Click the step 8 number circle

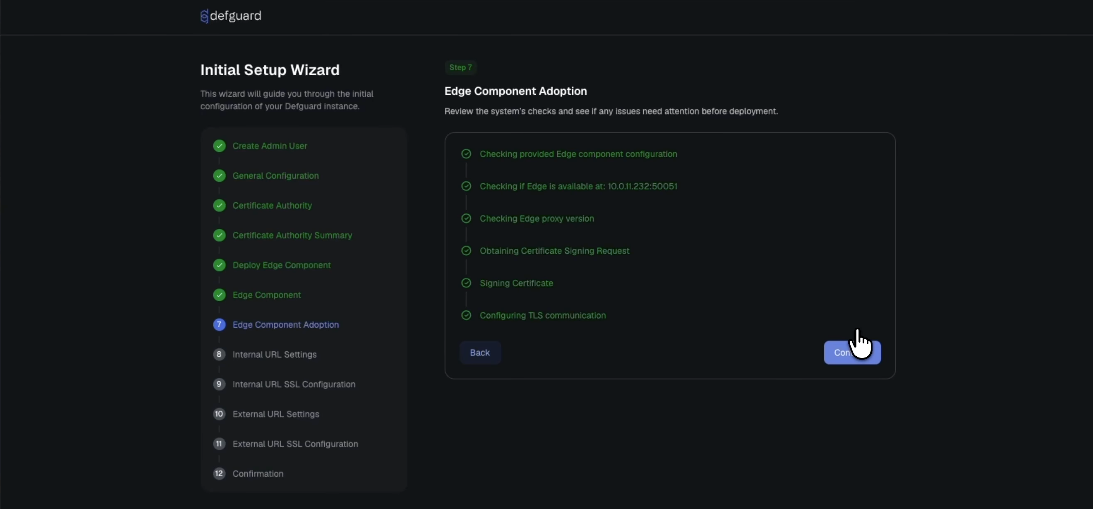point(219,354)
